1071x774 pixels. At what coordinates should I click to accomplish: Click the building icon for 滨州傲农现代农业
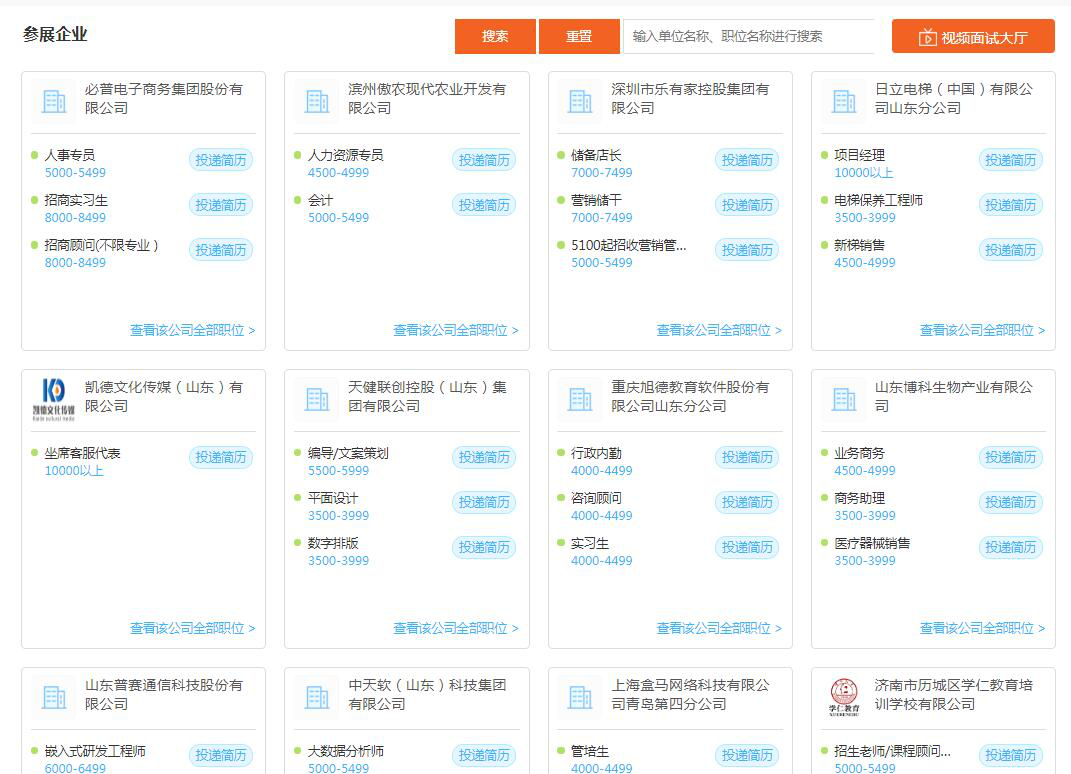(317, 101)
